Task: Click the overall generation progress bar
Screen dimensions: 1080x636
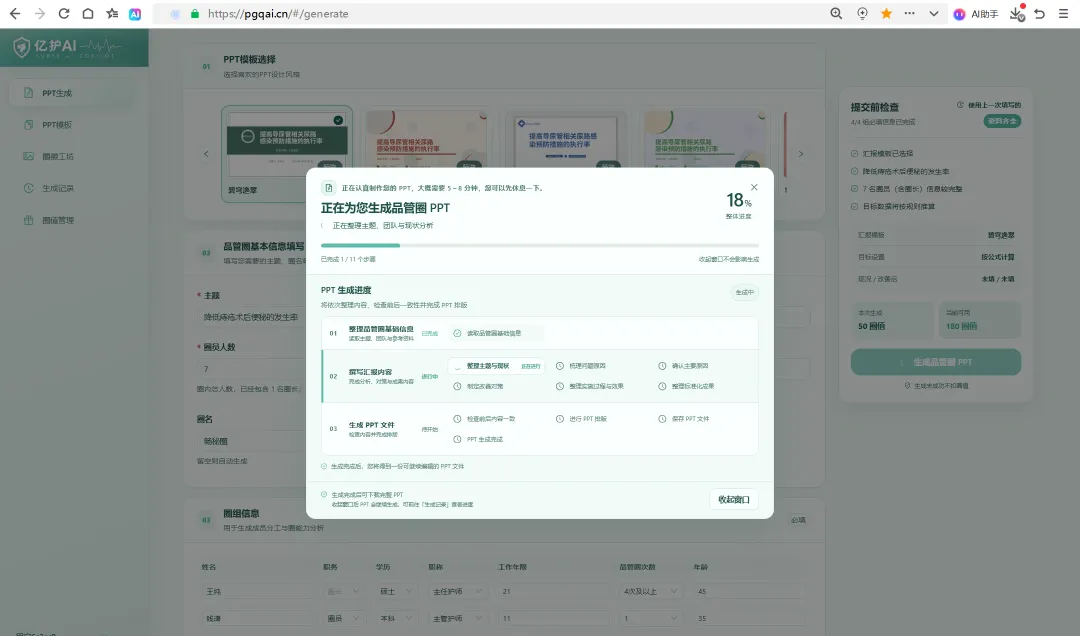Action: tap(539, 245)
